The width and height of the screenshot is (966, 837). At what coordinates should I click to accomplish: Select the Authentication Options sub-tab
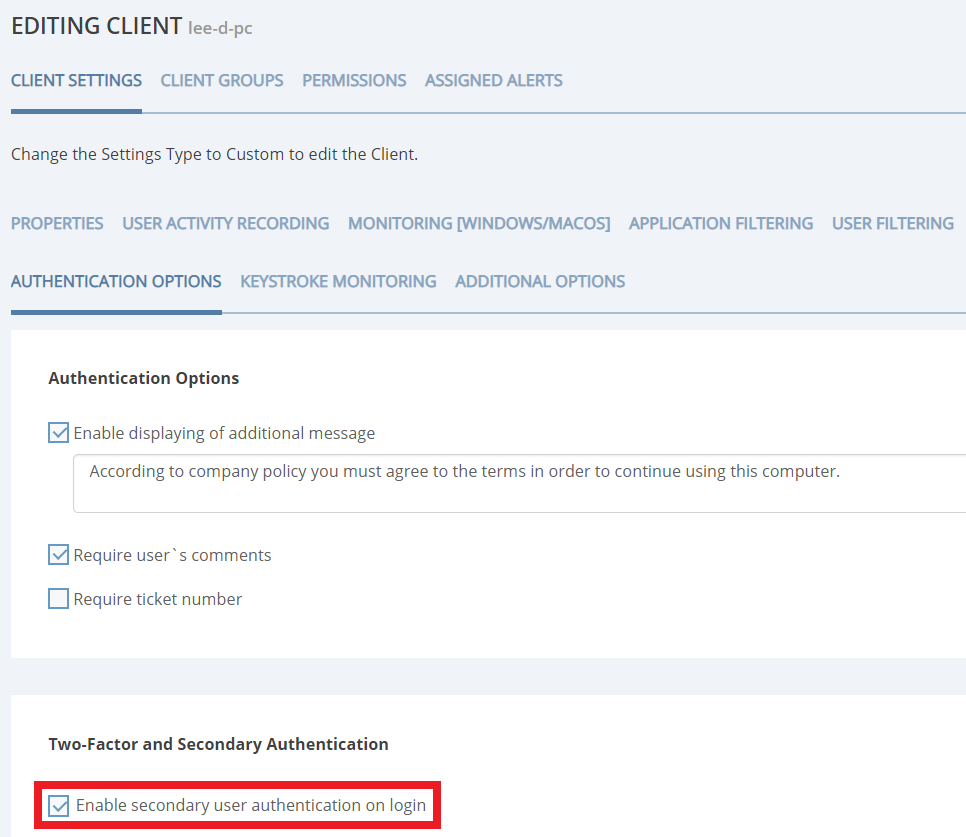point(116,281)
